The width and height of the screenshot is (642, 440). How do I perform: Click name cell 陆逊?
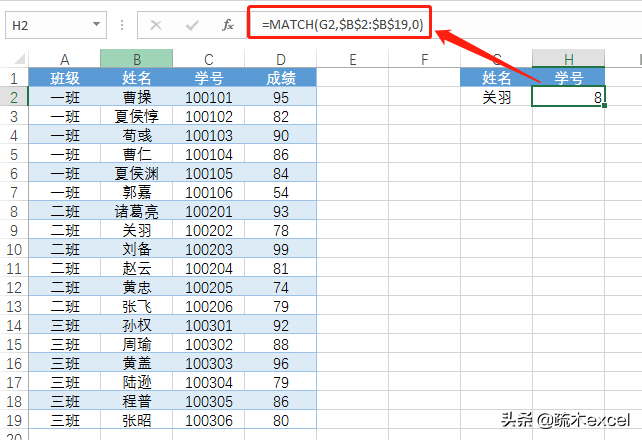(137, 382)
